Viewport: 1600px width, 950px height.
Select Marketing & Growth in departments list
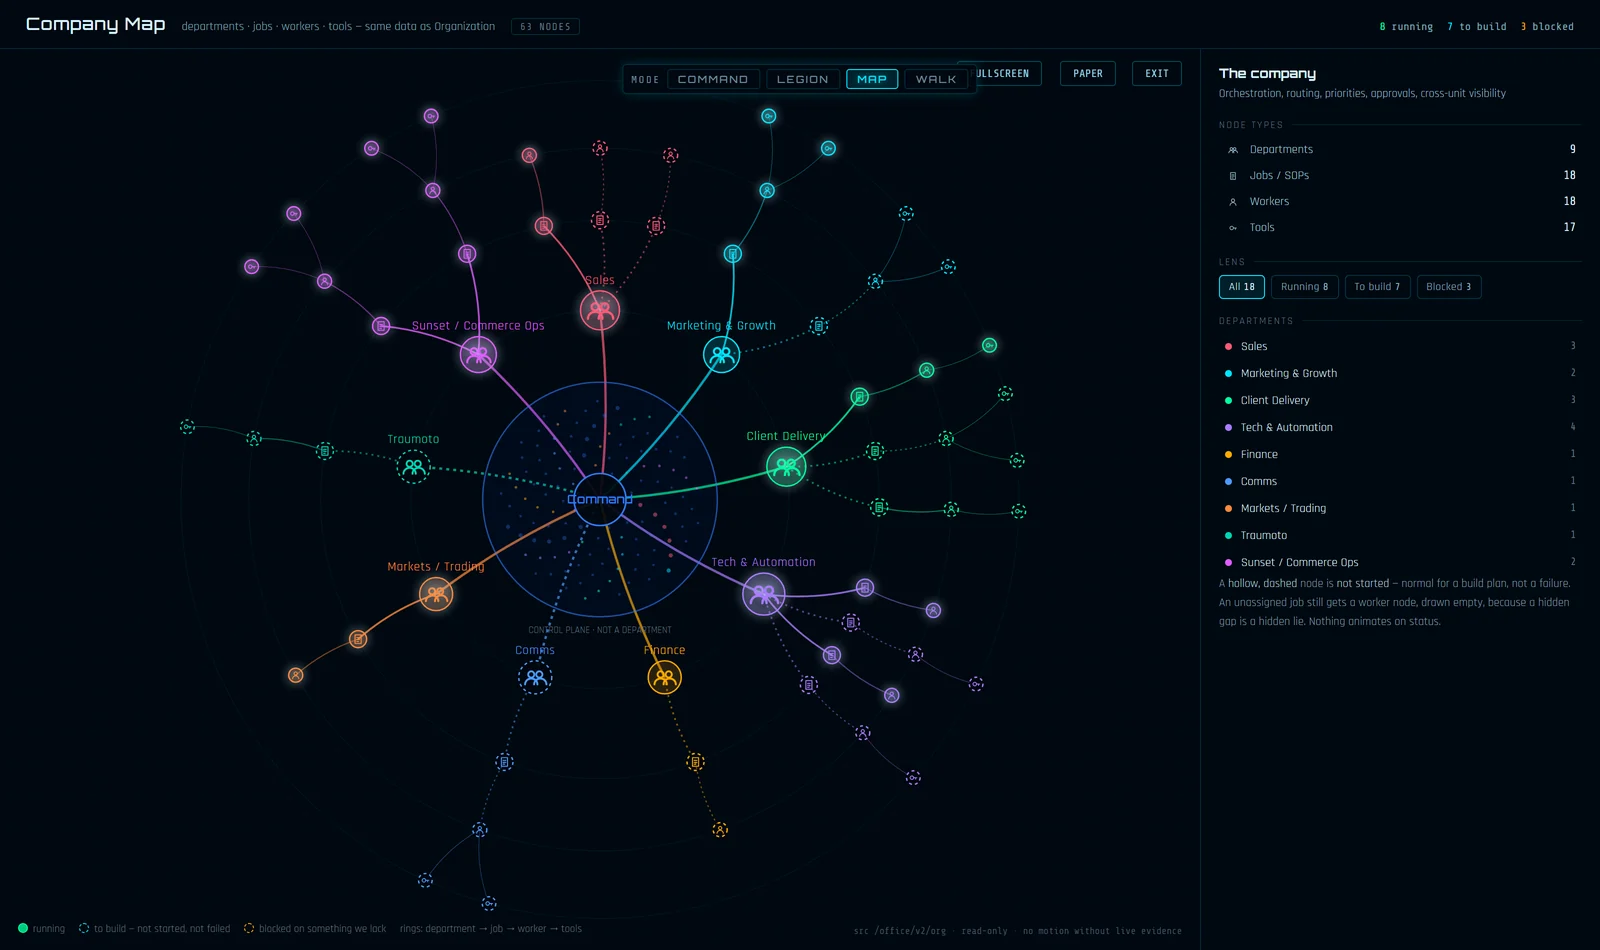tap(1400, 373)
